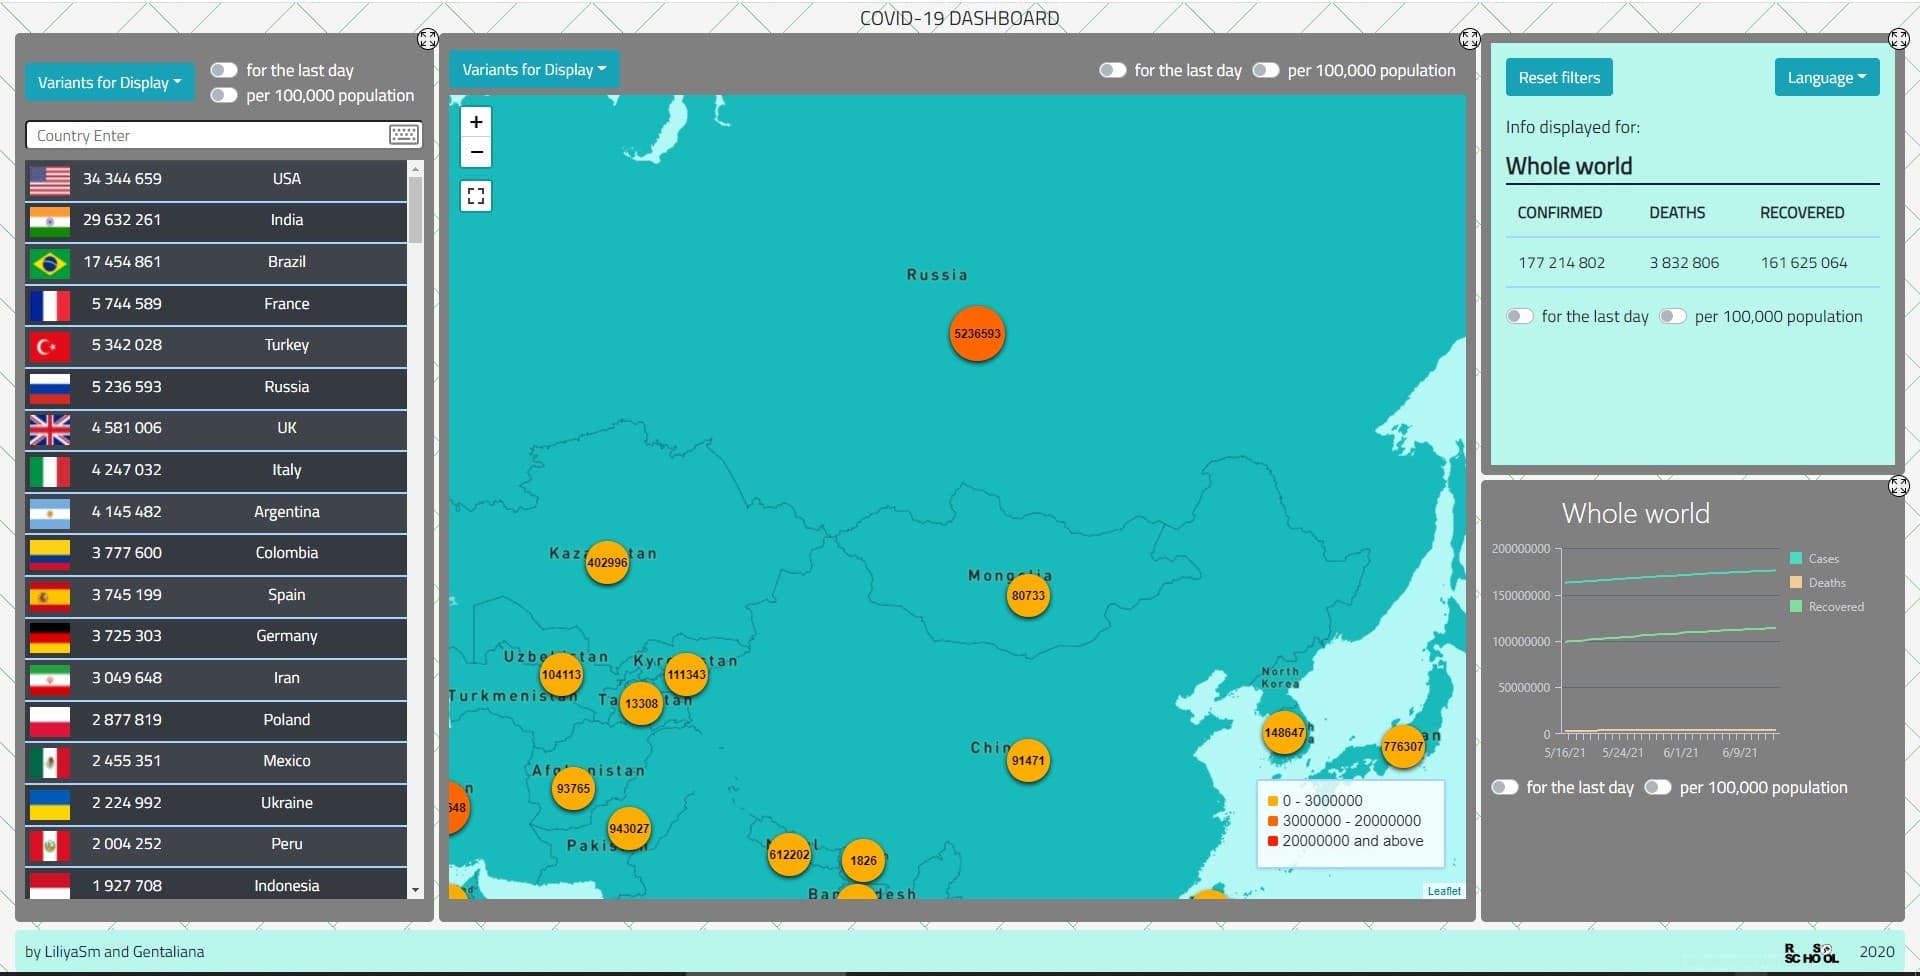1920x976 pixels.
Task: Expand the Whole world chart panel
Action: (1898, 486)
